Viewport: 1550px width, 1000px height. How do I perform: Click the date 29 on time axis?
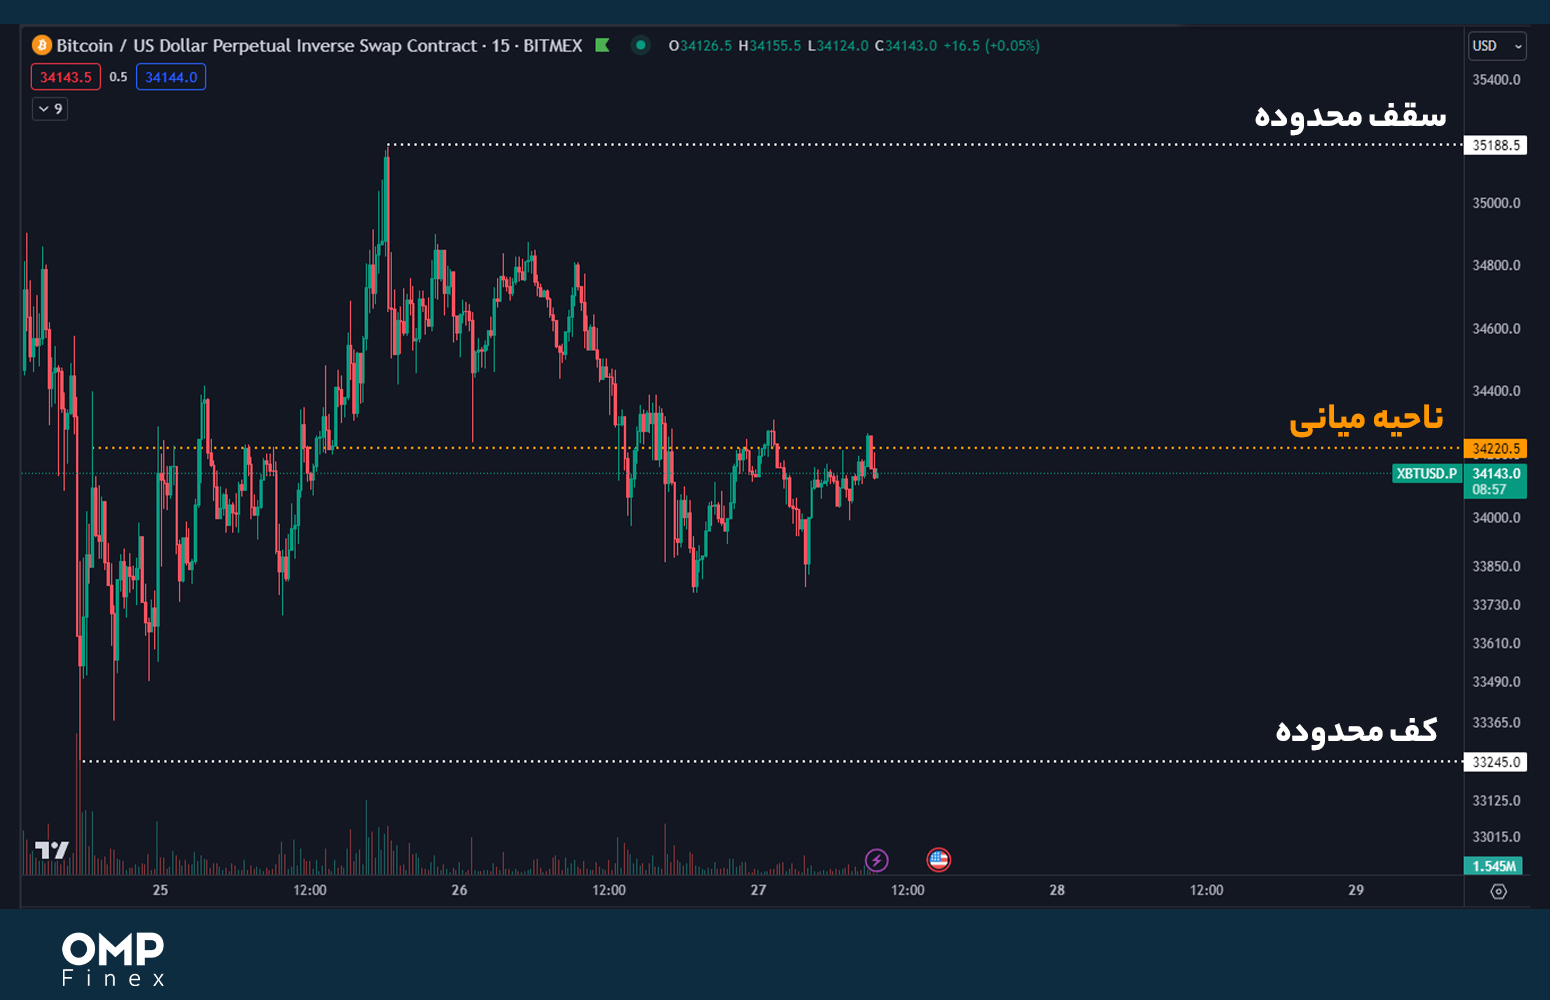tap(1356, 890)
